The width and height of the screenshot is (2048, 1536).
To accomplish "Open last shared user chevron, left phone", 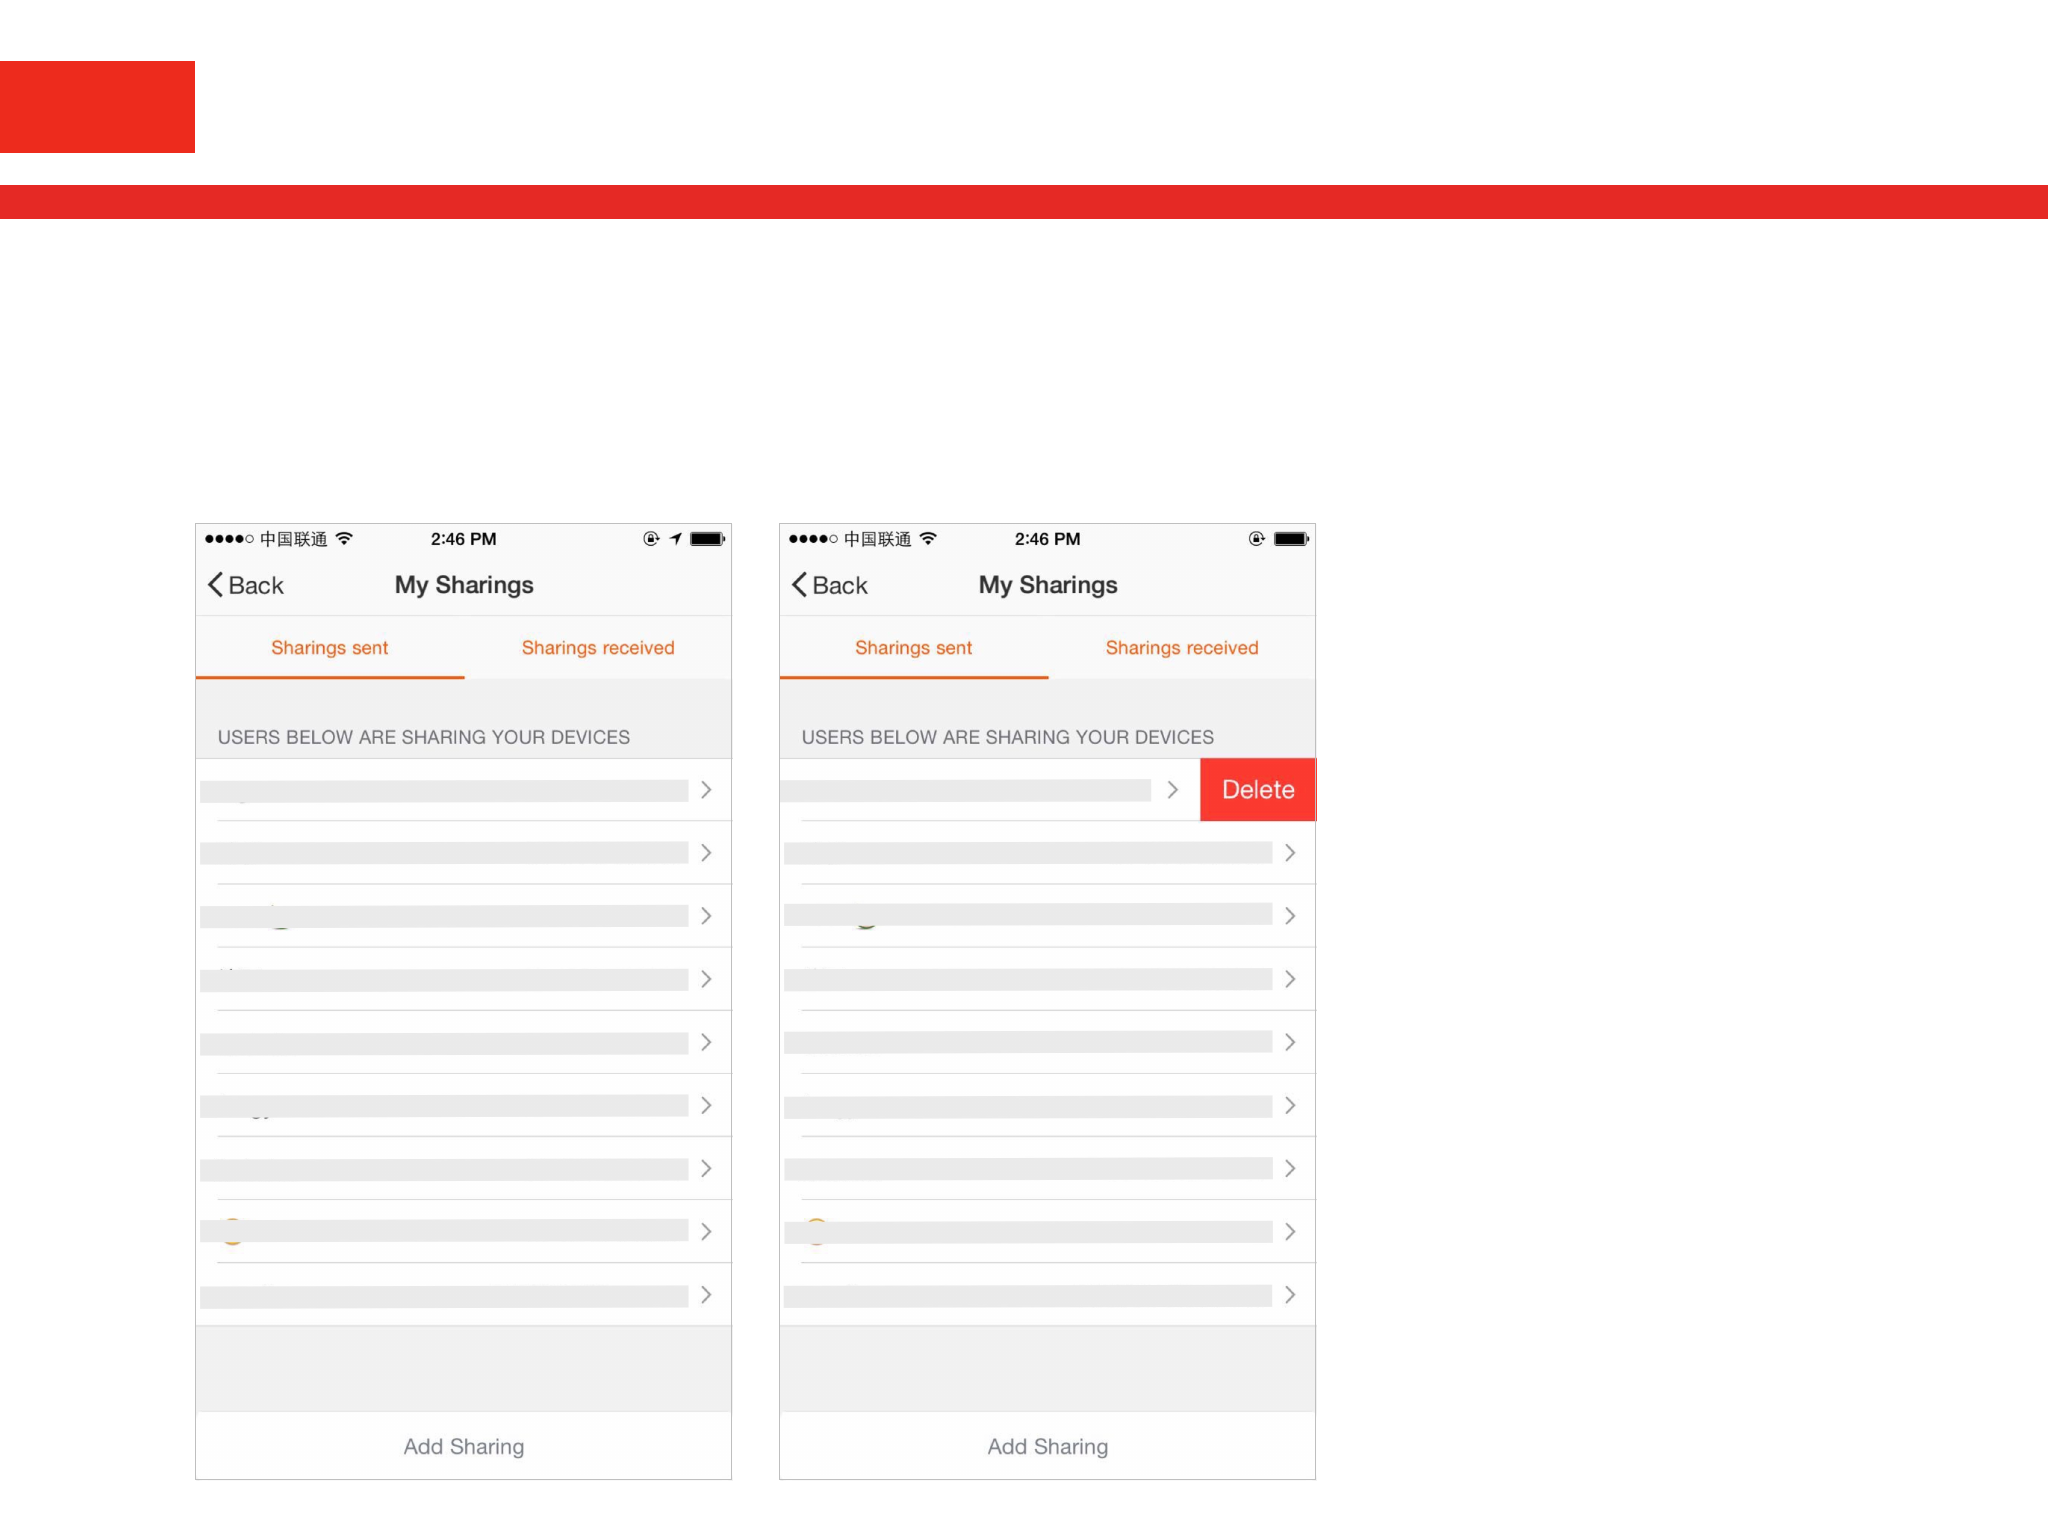I will coord(706,1295).
